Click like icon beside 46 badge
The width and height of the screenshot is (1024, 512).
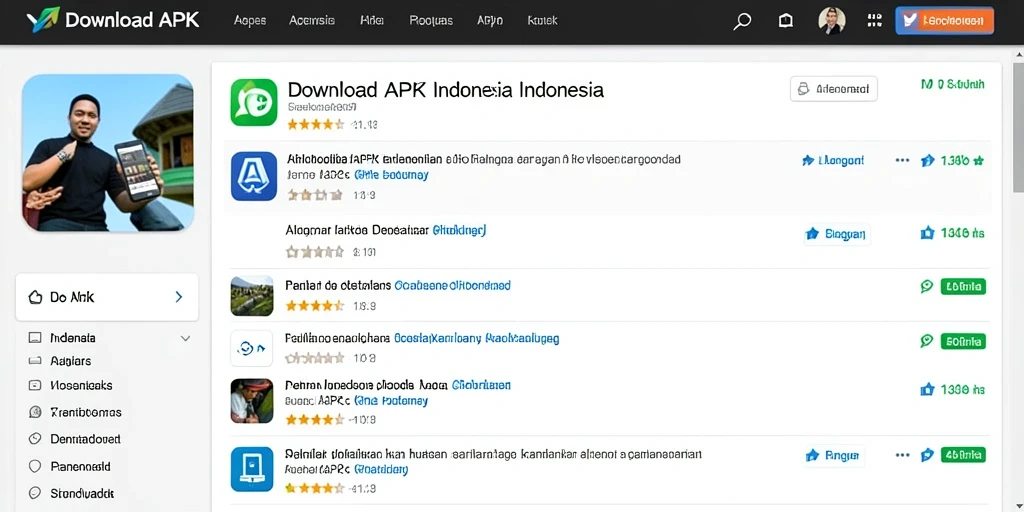pos(927,455)
